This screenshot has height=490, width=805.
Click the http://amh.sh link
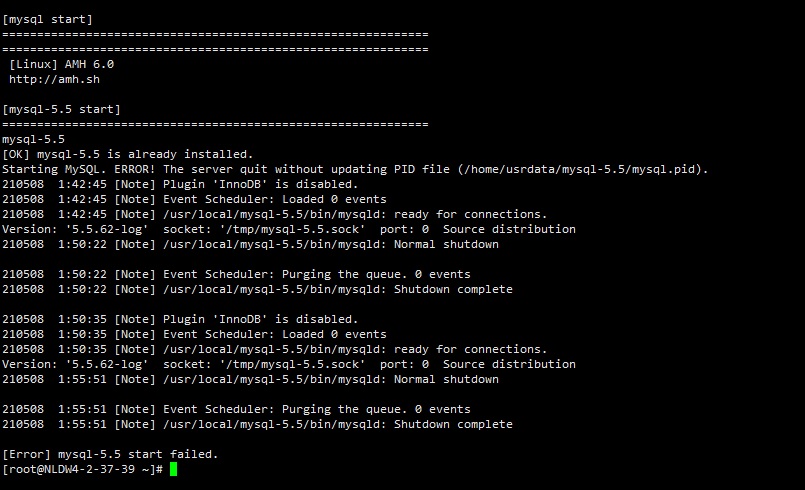pyautogui.click(x=54, y=79)
